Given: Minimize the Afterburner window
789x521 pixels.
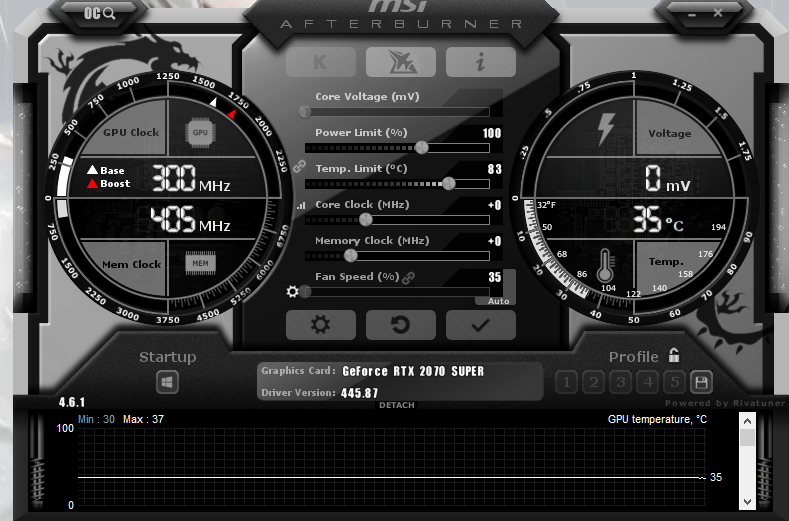Looking at the screenshot, I should [x=692, y=14].
